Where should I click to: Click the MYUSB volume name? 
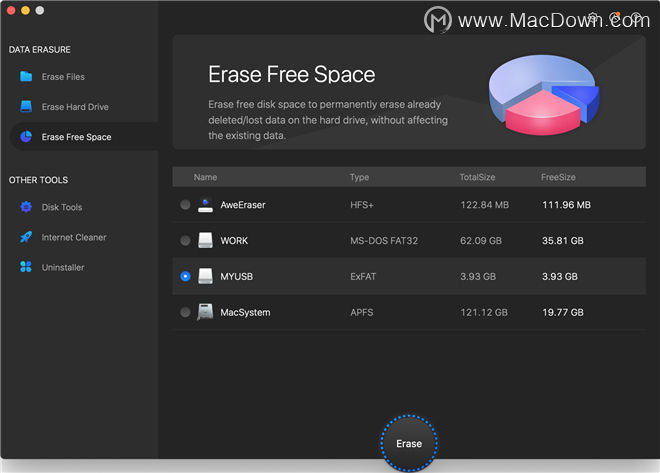237,276
